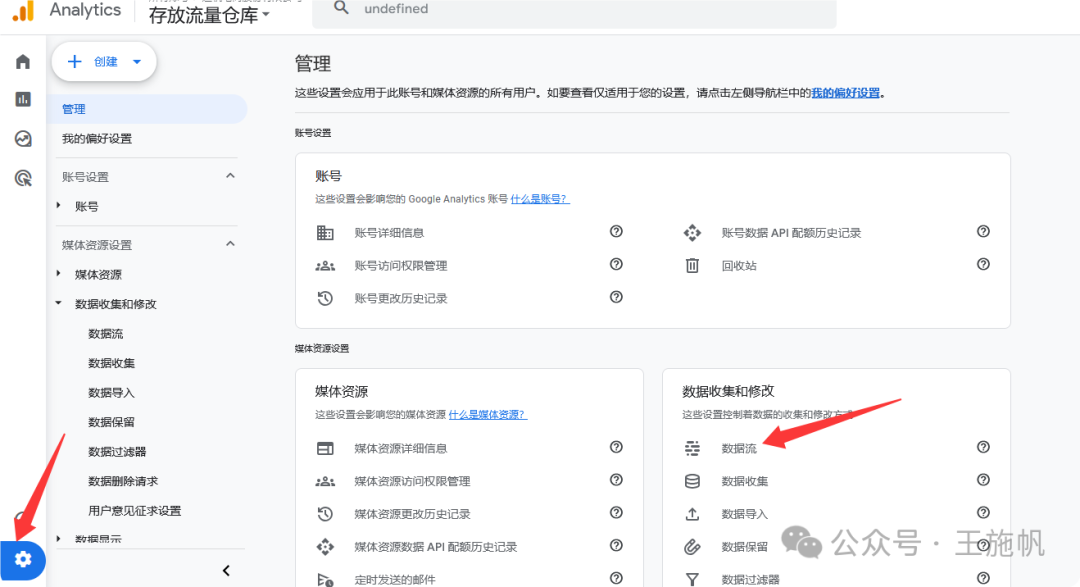The width and height of the screenshot is (1080, 587).
Task: Open the Explore icon in left rail
Action: click(23, 138)
